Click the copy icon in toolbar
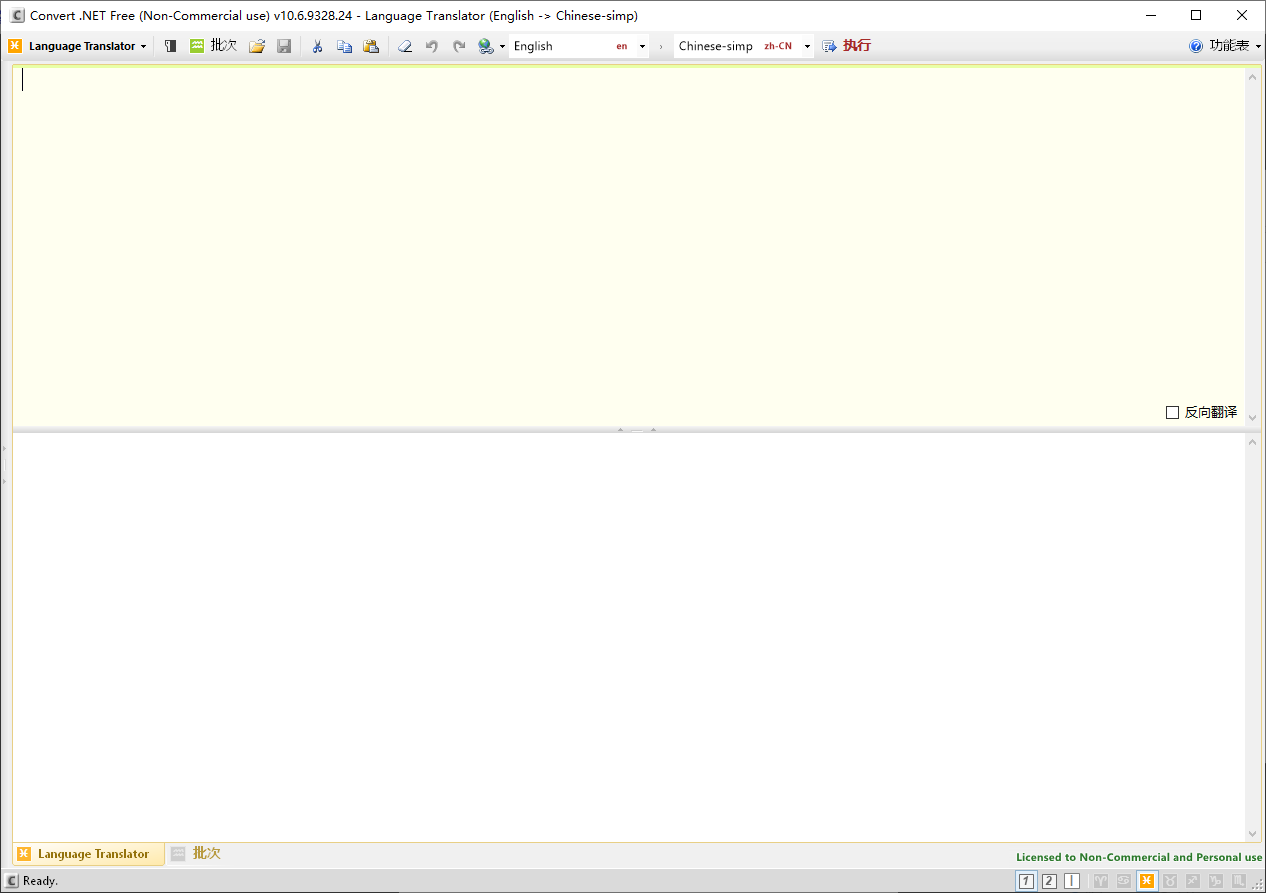This screenshot has width=1266, height=893. [x=344, y=46]
